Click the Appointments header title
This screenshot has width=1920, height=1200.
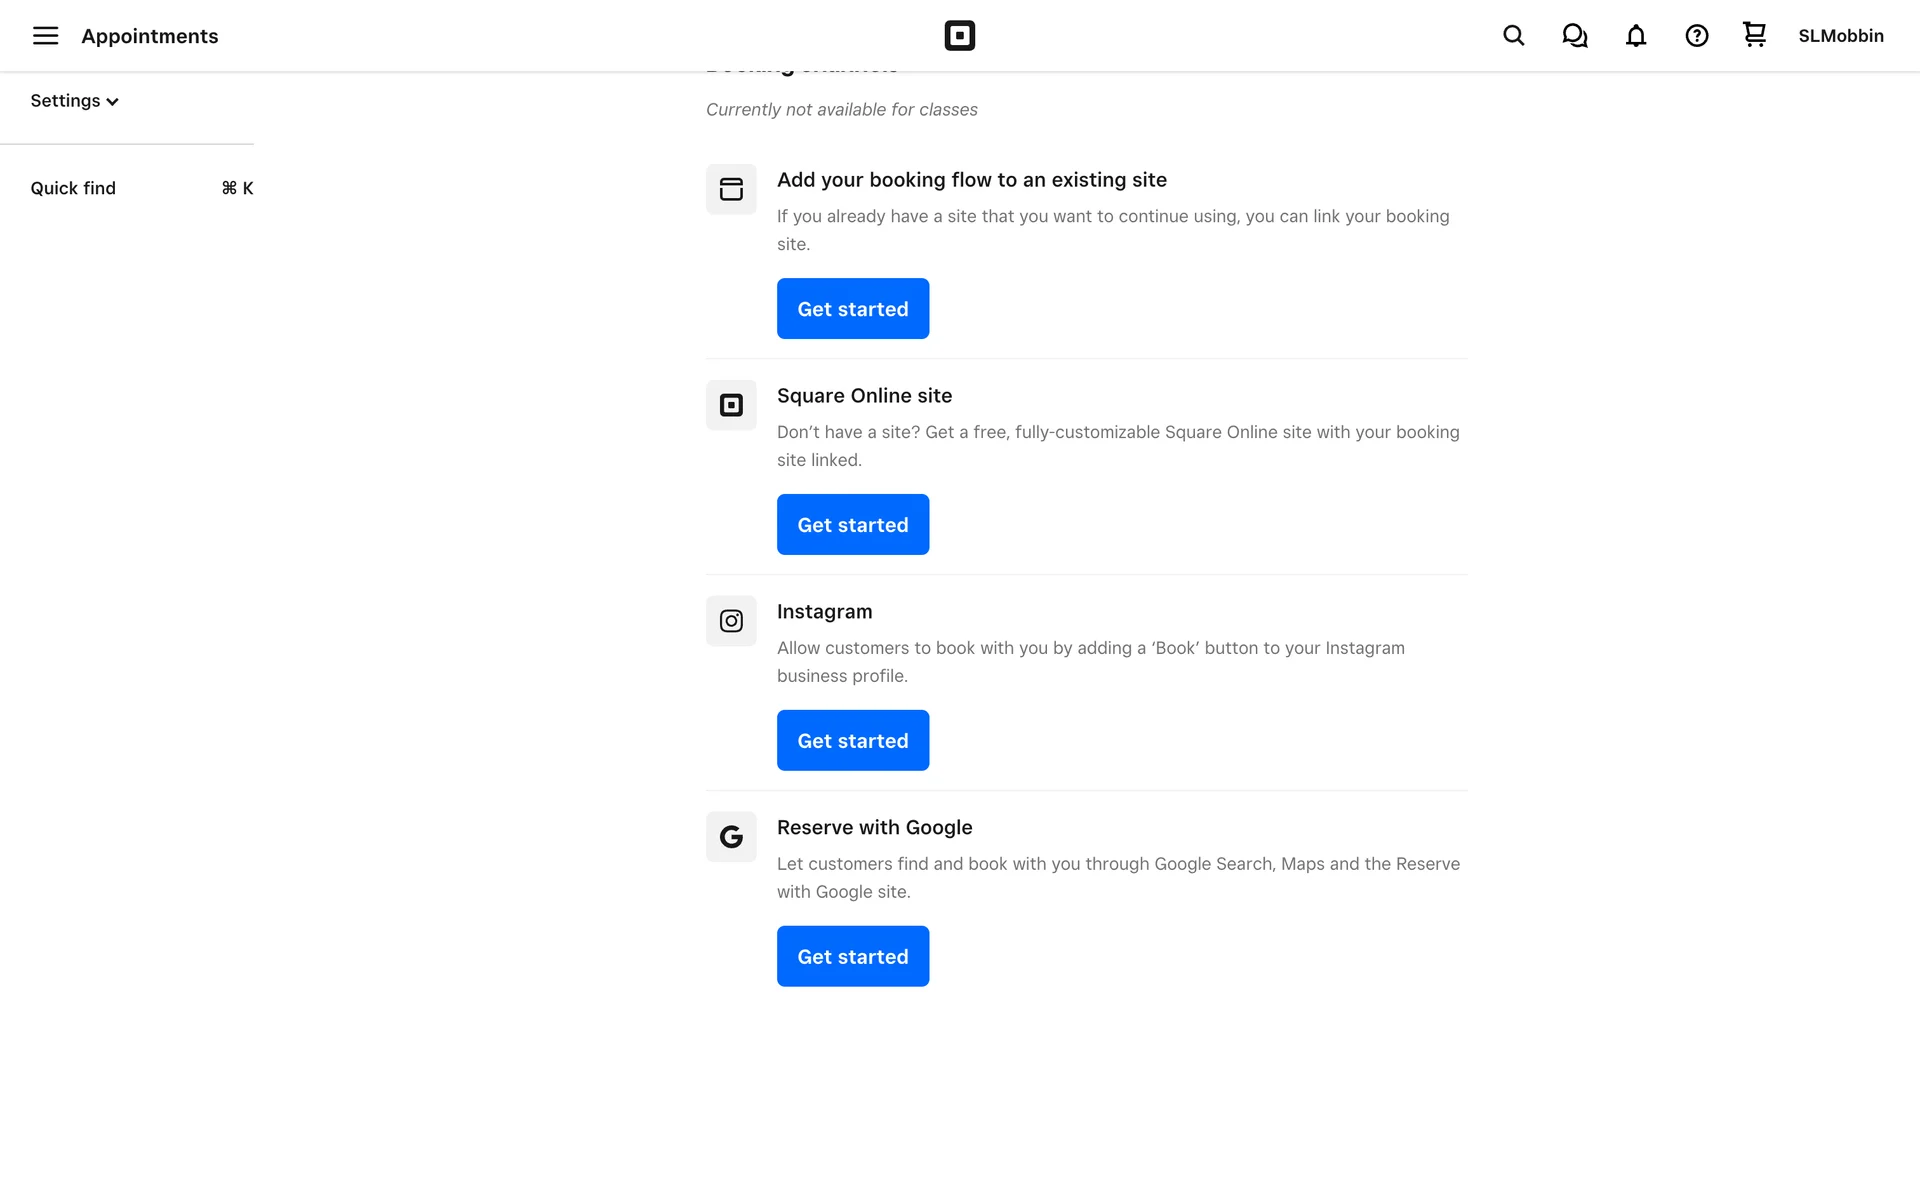[x=150, y=36]
